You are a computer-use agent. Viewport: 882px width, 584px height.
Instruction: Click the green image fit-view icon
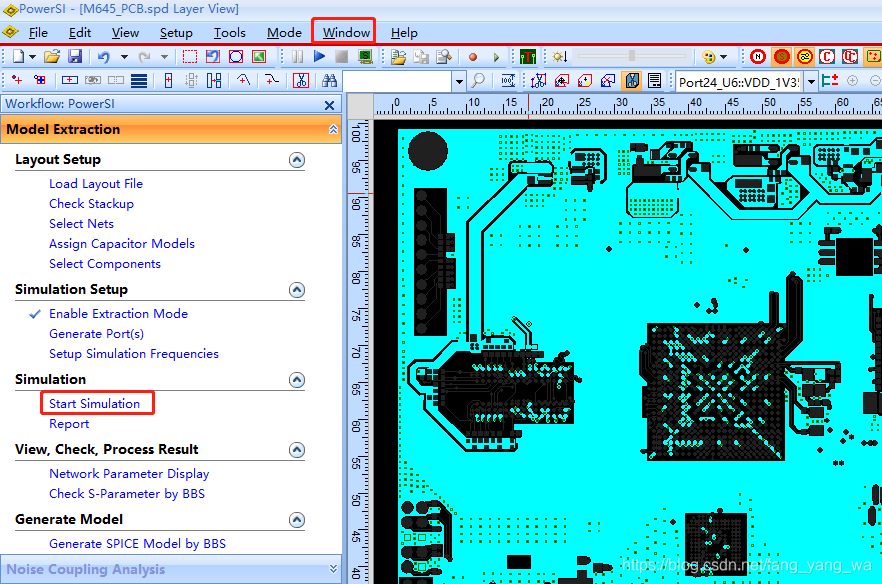[x=259, y=56]
